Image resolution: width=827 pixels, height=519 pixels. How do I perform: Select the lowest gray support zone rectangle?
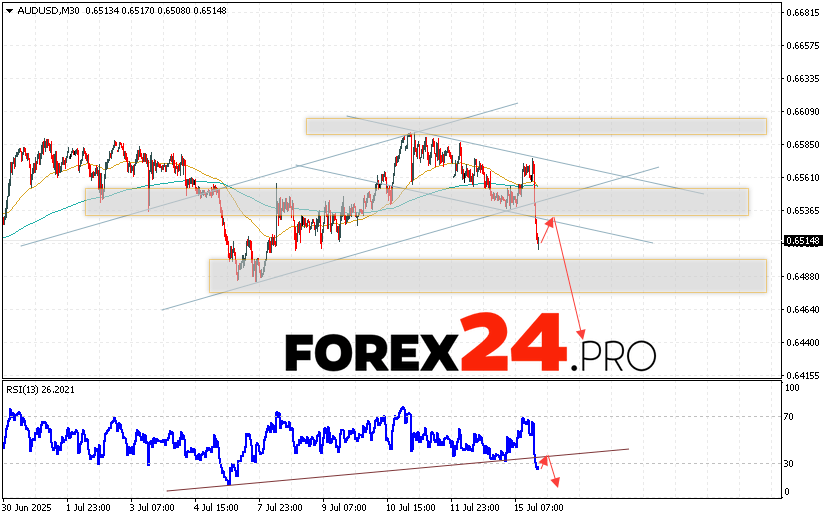[487, 275]
